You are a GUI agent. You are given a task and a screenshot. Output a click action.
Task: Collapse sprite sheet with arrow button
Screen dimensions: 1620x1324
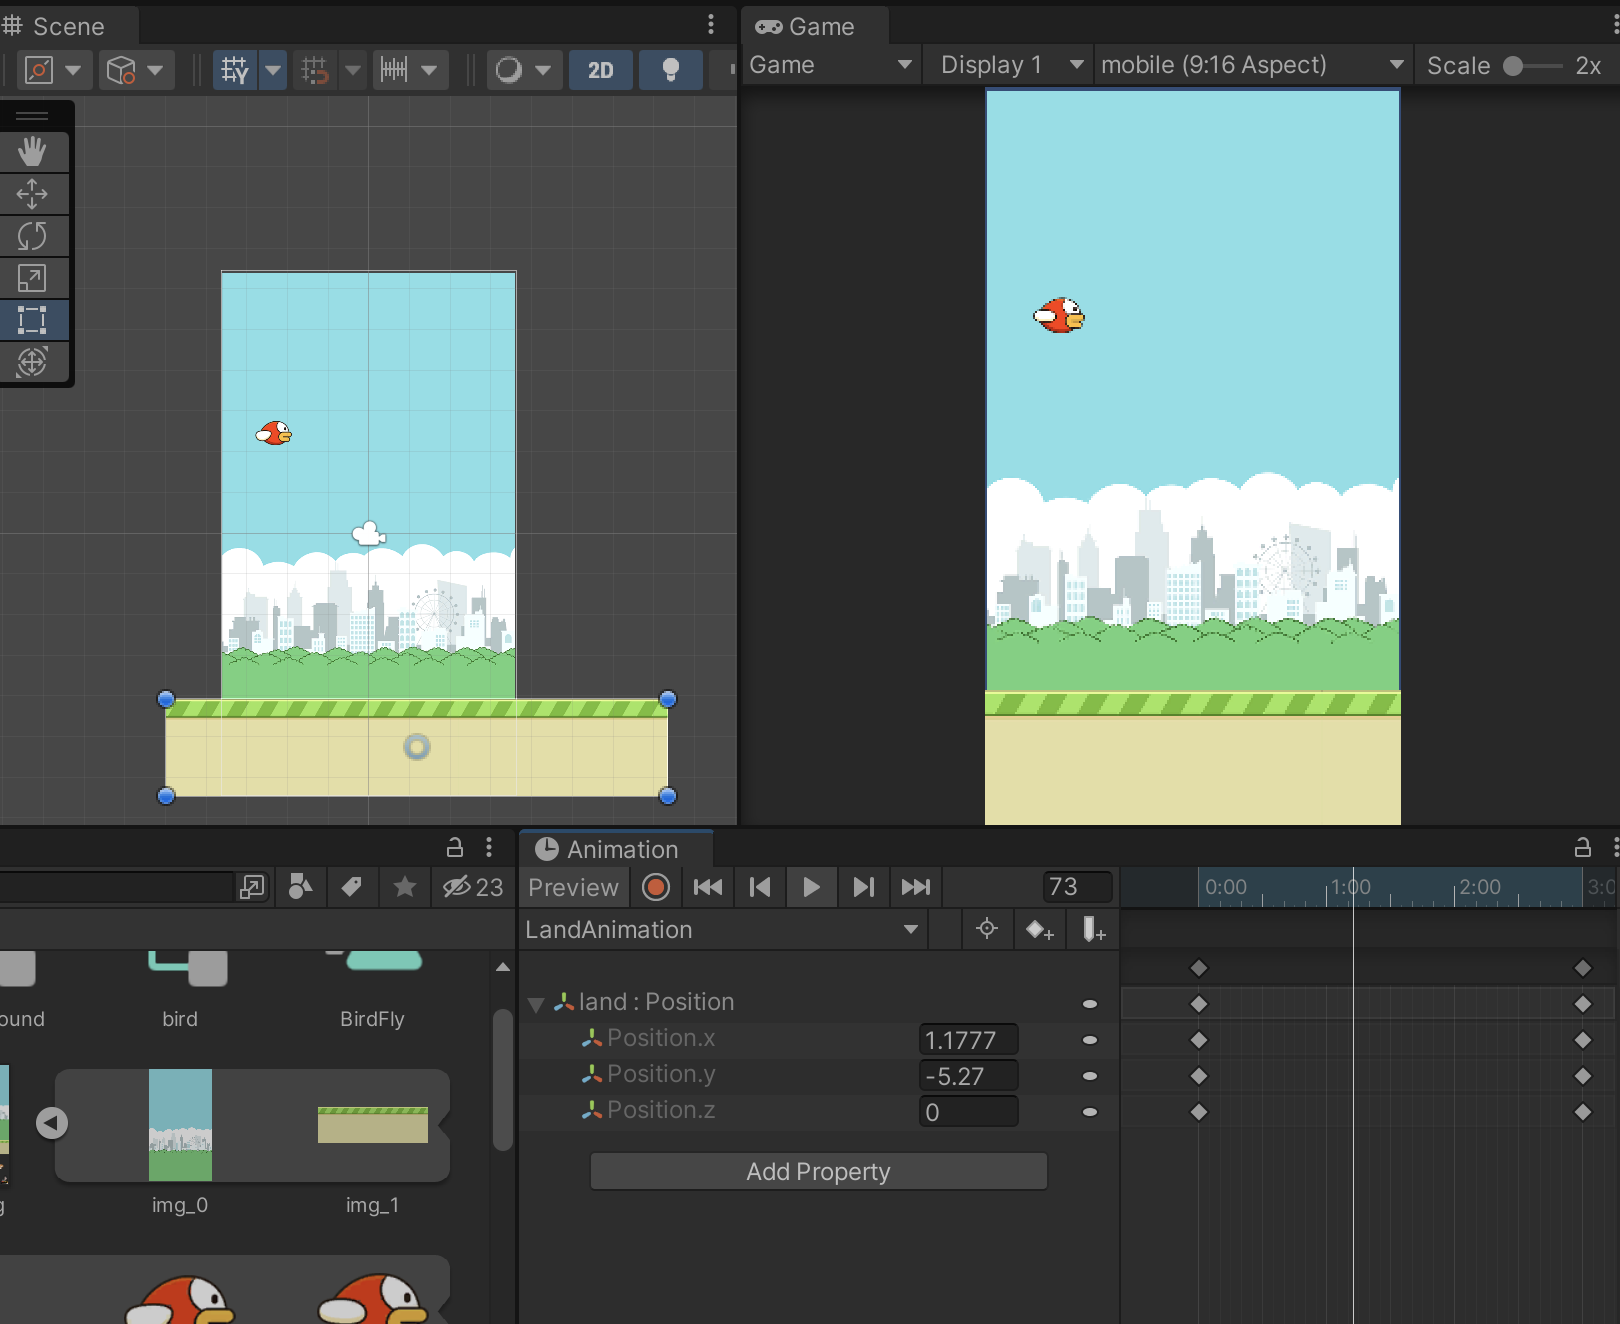[x=52, y=1123]
